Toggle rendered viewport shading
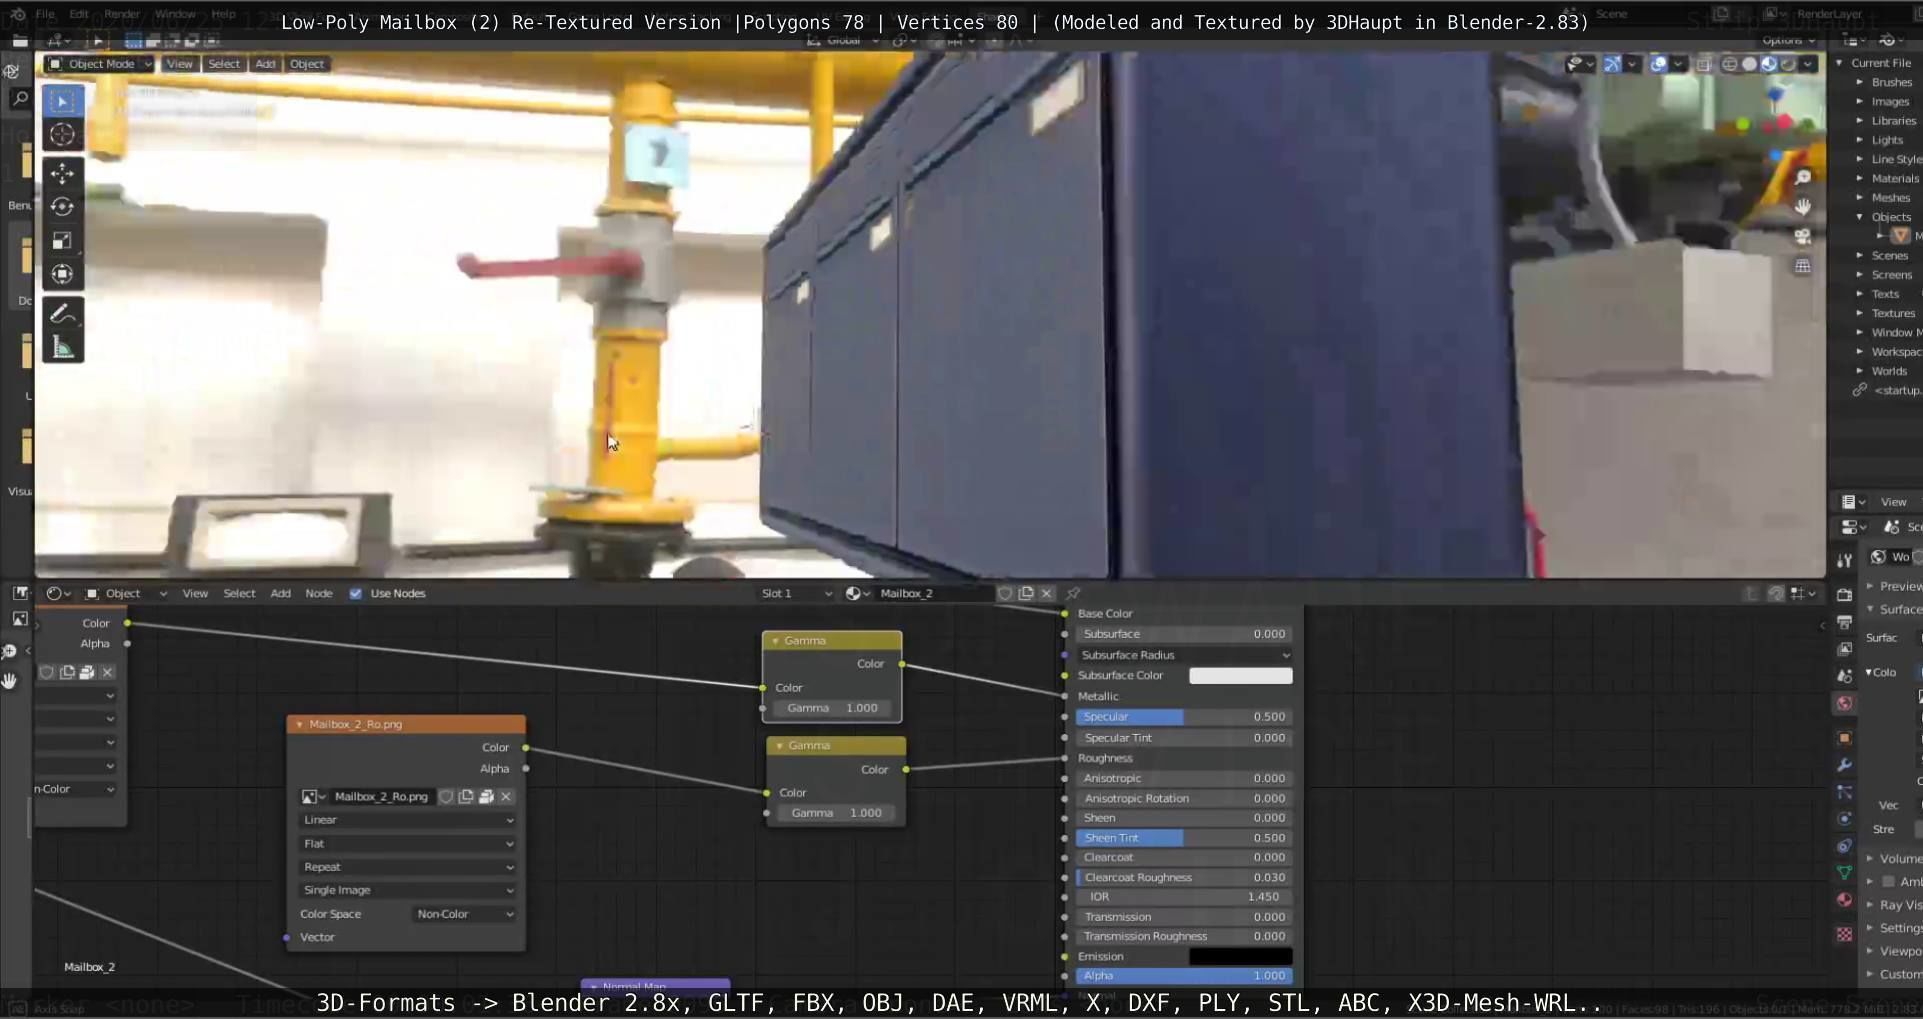Viewport: 1923px width, 1019px height. 1788,64
